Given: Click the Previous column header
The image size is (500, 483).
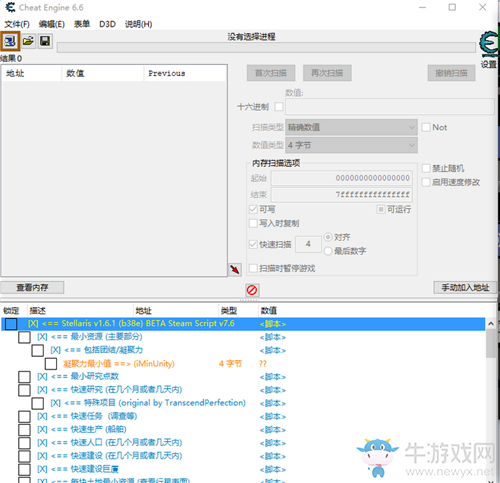Looking at the screenshot, I should 185,73.
